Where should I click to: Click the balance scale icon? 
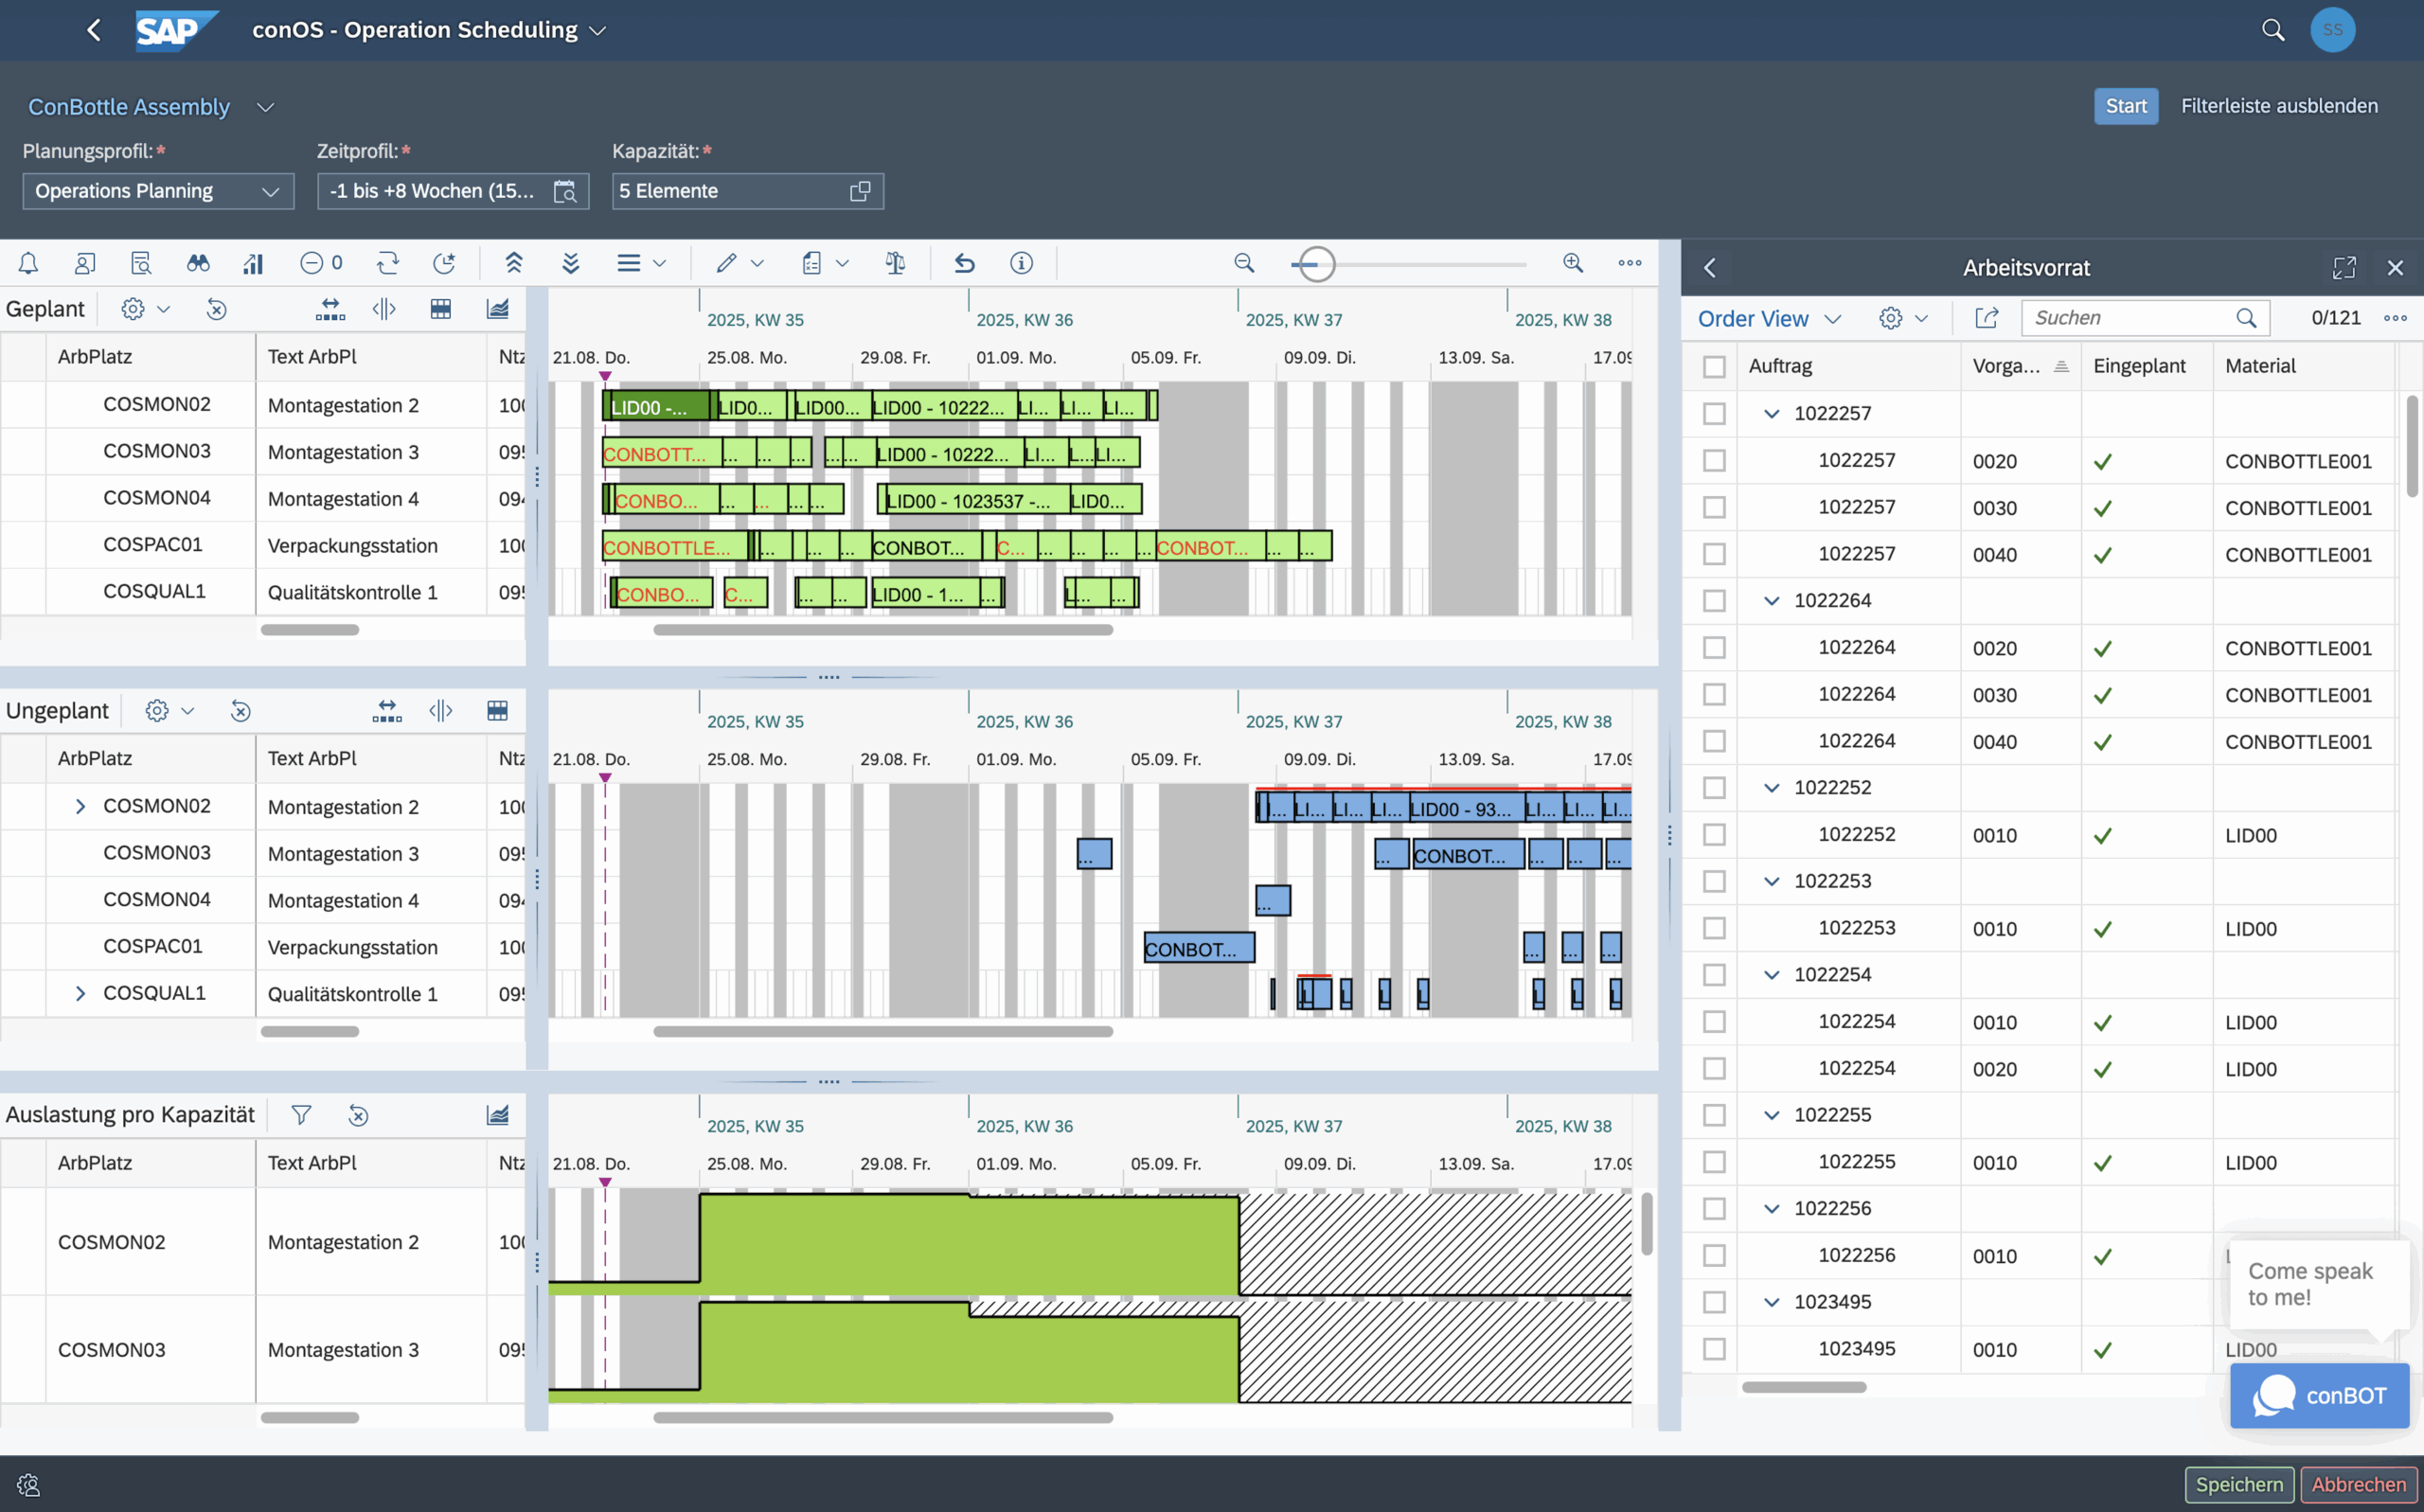tap(895, 263)
